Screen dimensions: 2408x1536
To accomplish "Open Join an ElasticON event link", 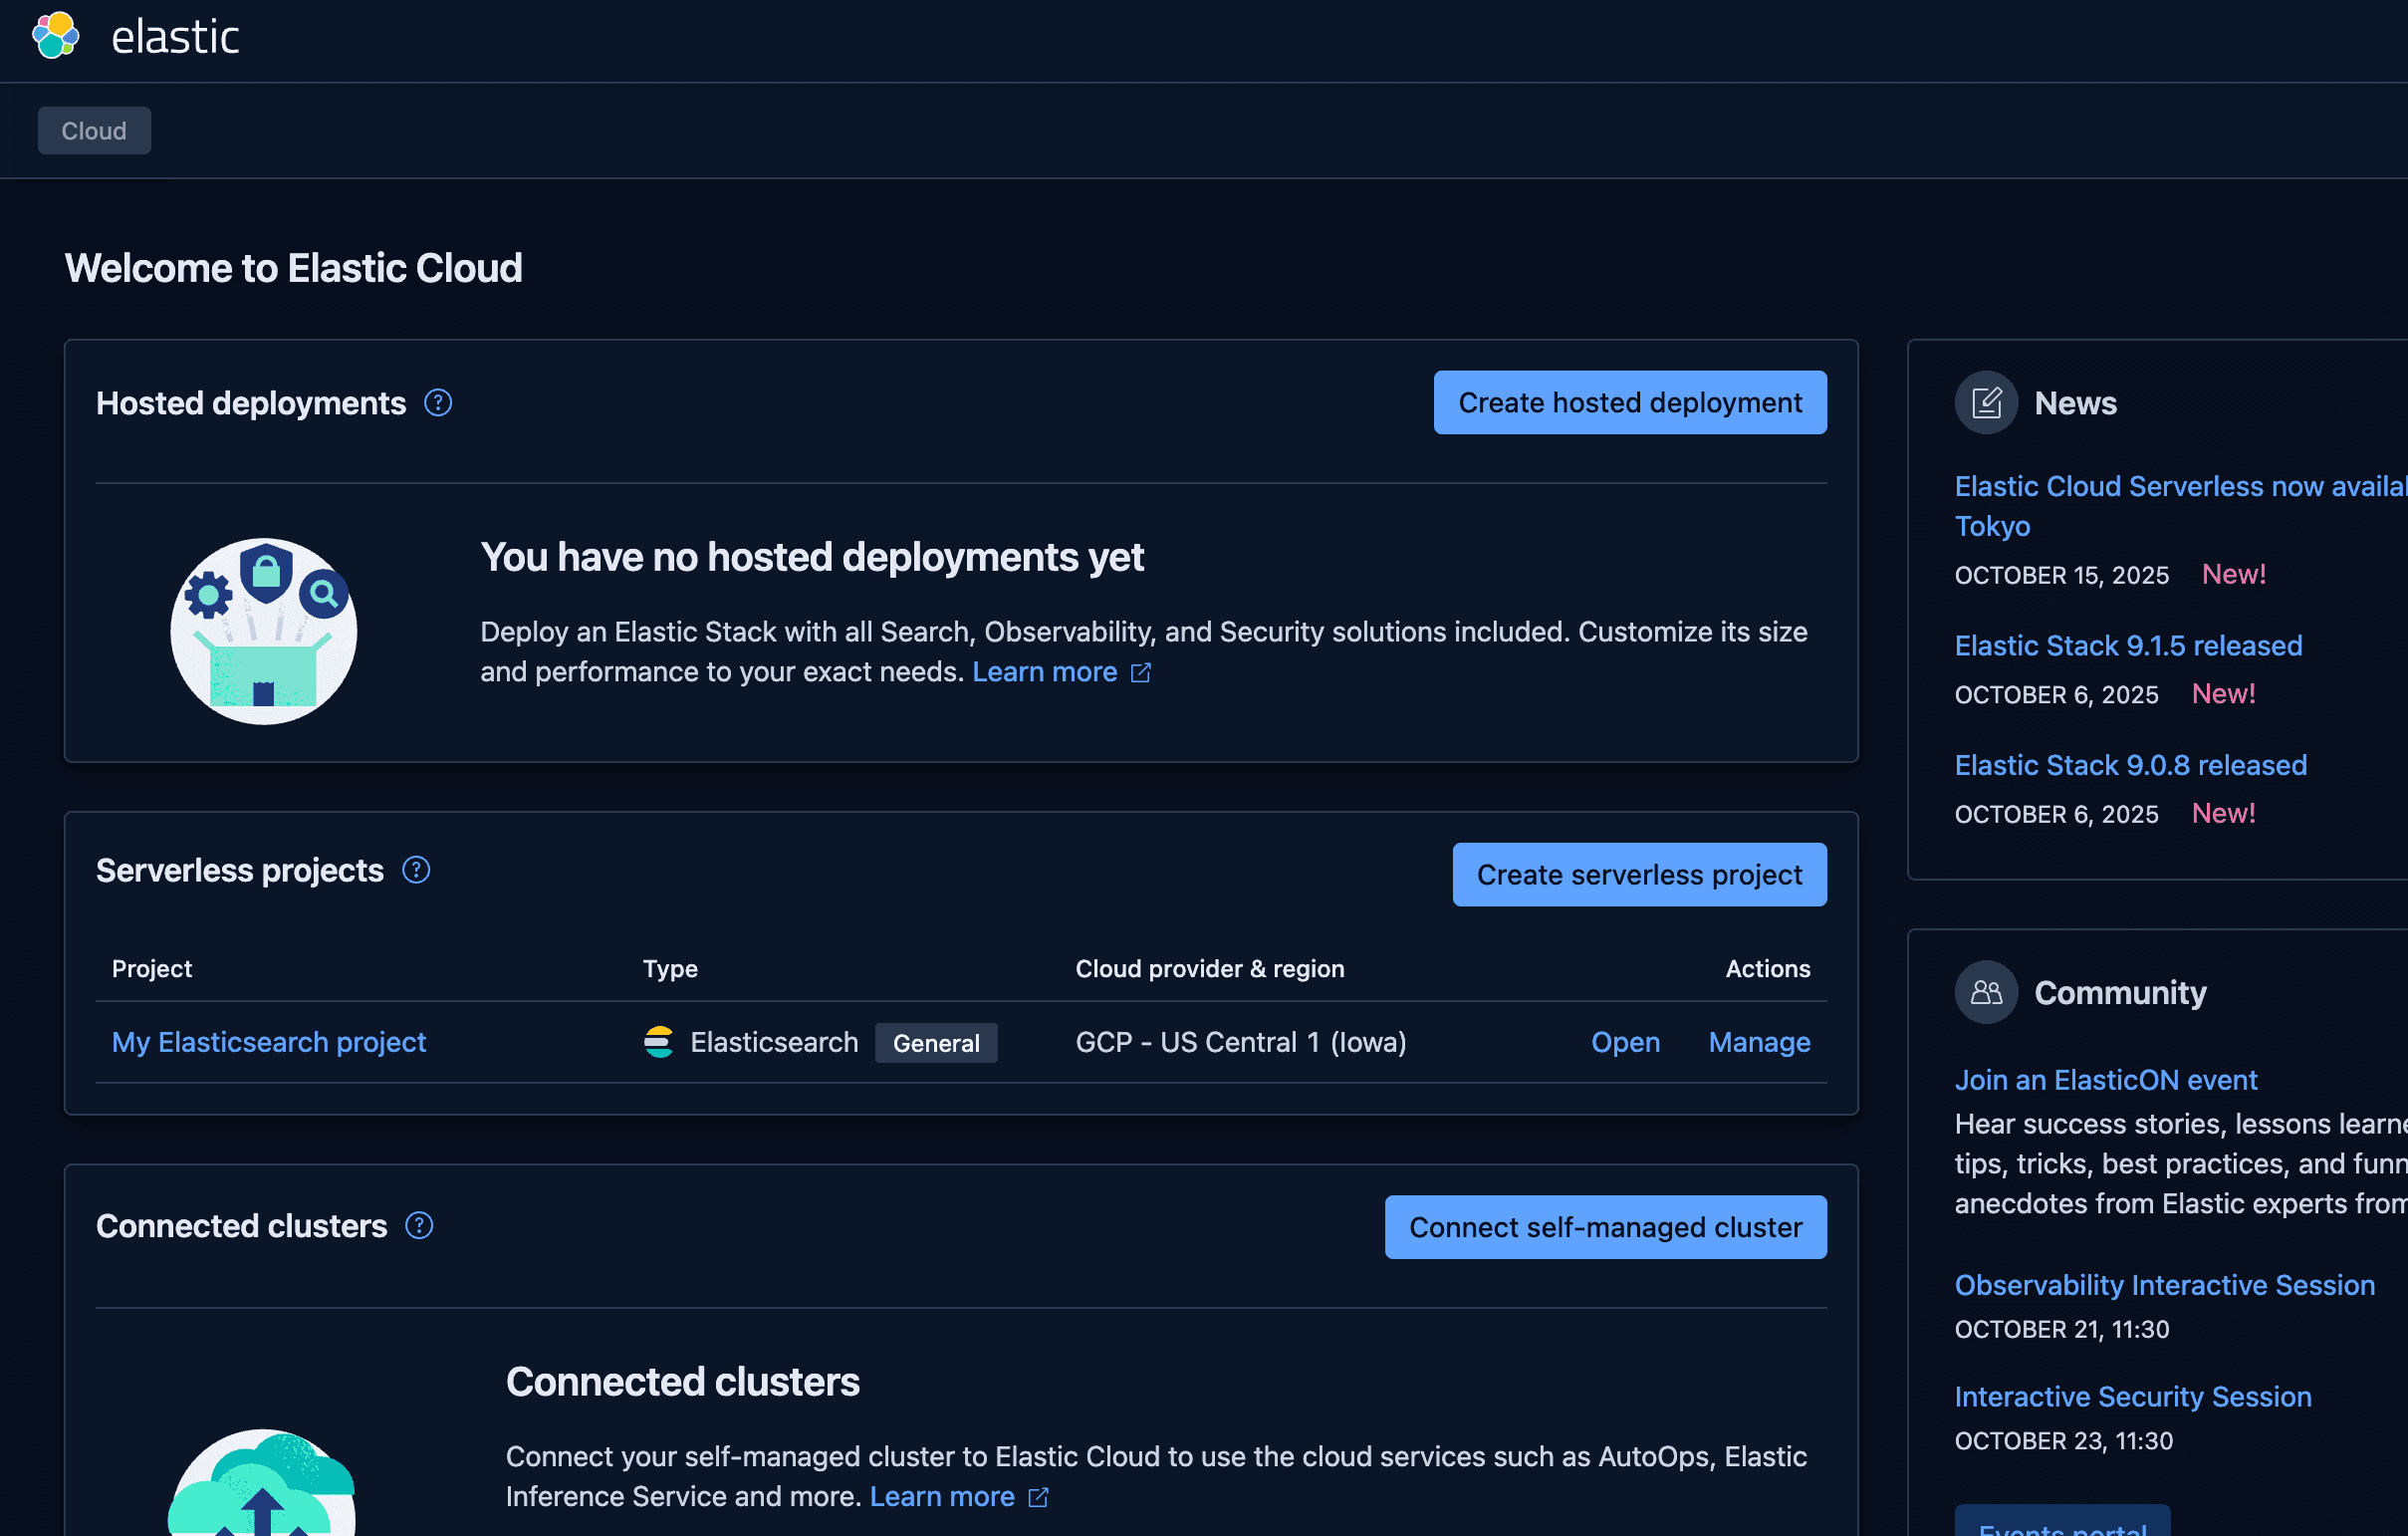I will coord(2105,1080).
